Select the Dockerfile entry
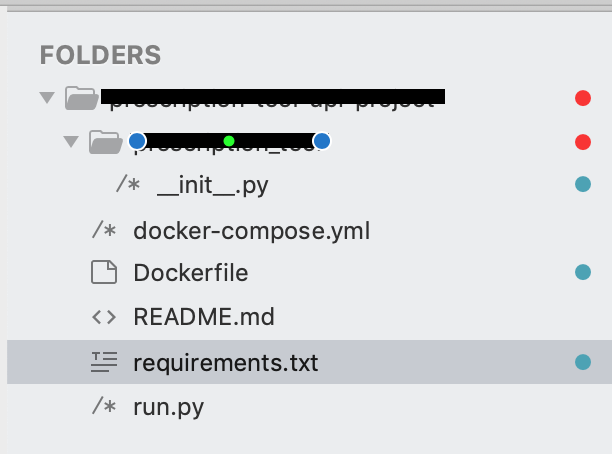Image resolution: width=612 pixels, height=454 pixels. (190, 273)
